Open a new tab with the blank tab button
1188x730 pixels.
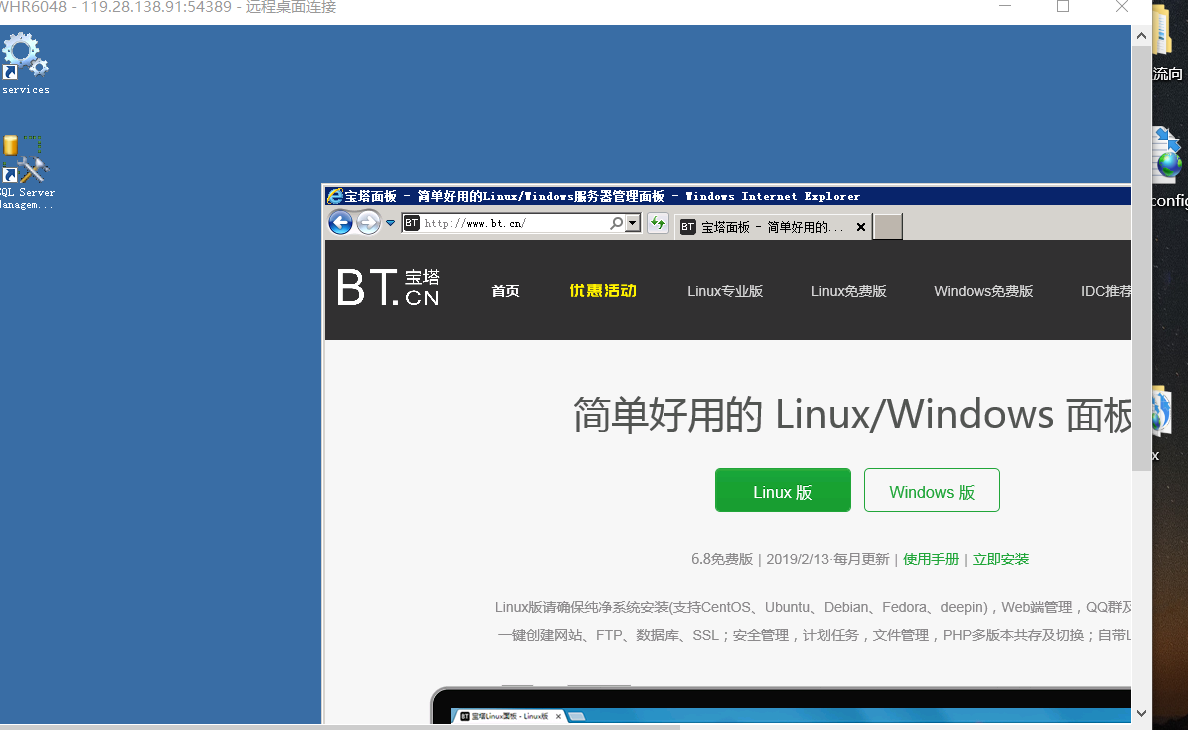click(x=888, y=226)
